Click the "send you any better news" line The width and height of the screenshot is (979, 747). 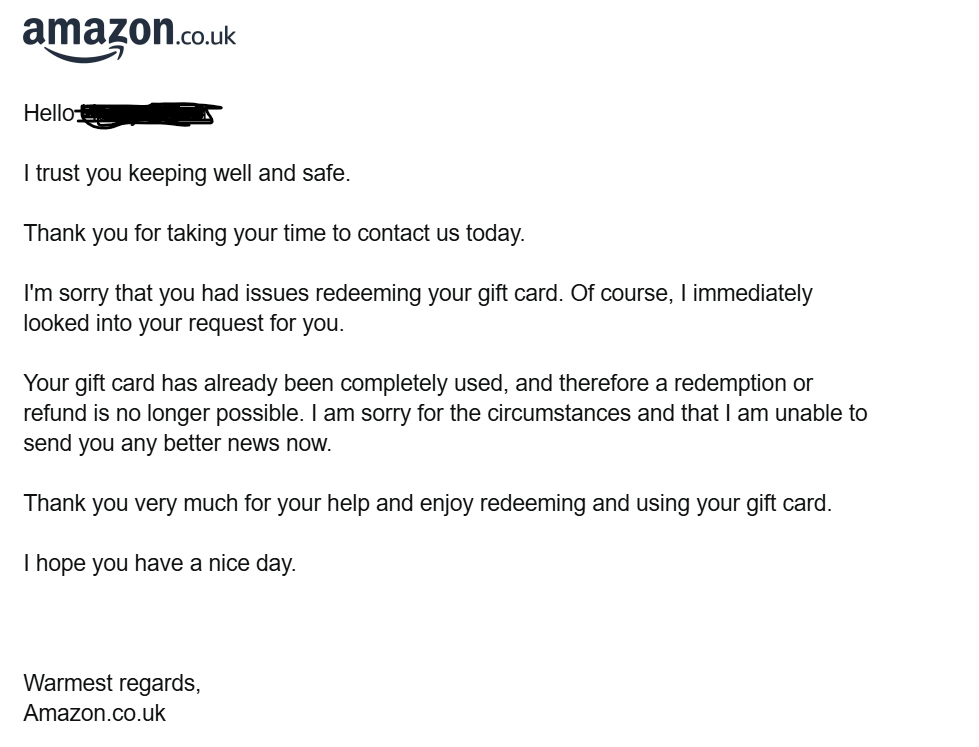point(177,444)
